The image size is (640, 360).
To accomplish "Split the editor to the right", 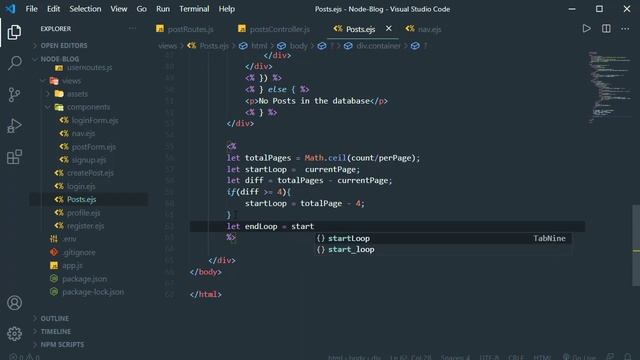I will (606, 29).
